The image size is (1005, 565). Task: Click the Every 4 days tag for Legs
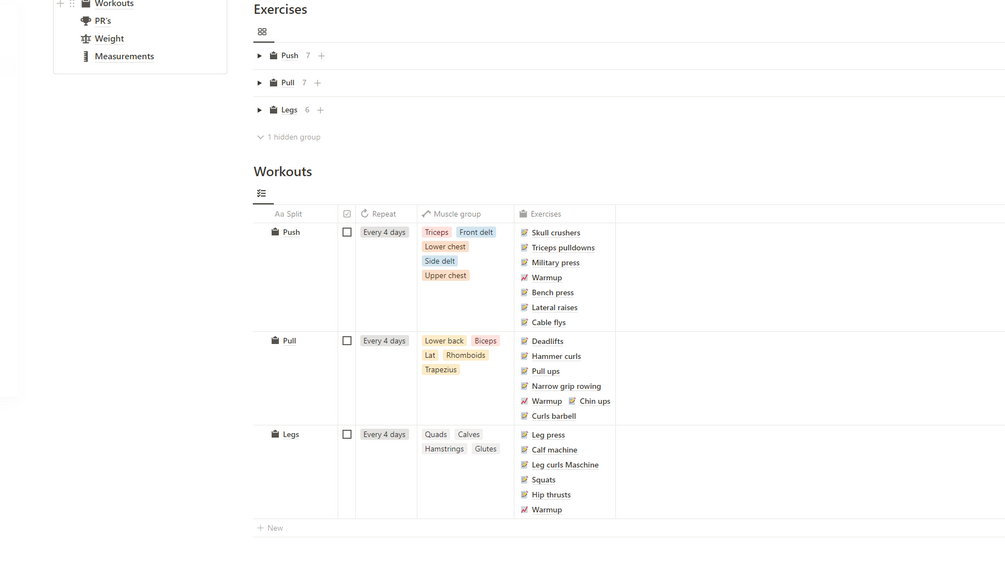(384, 435)
